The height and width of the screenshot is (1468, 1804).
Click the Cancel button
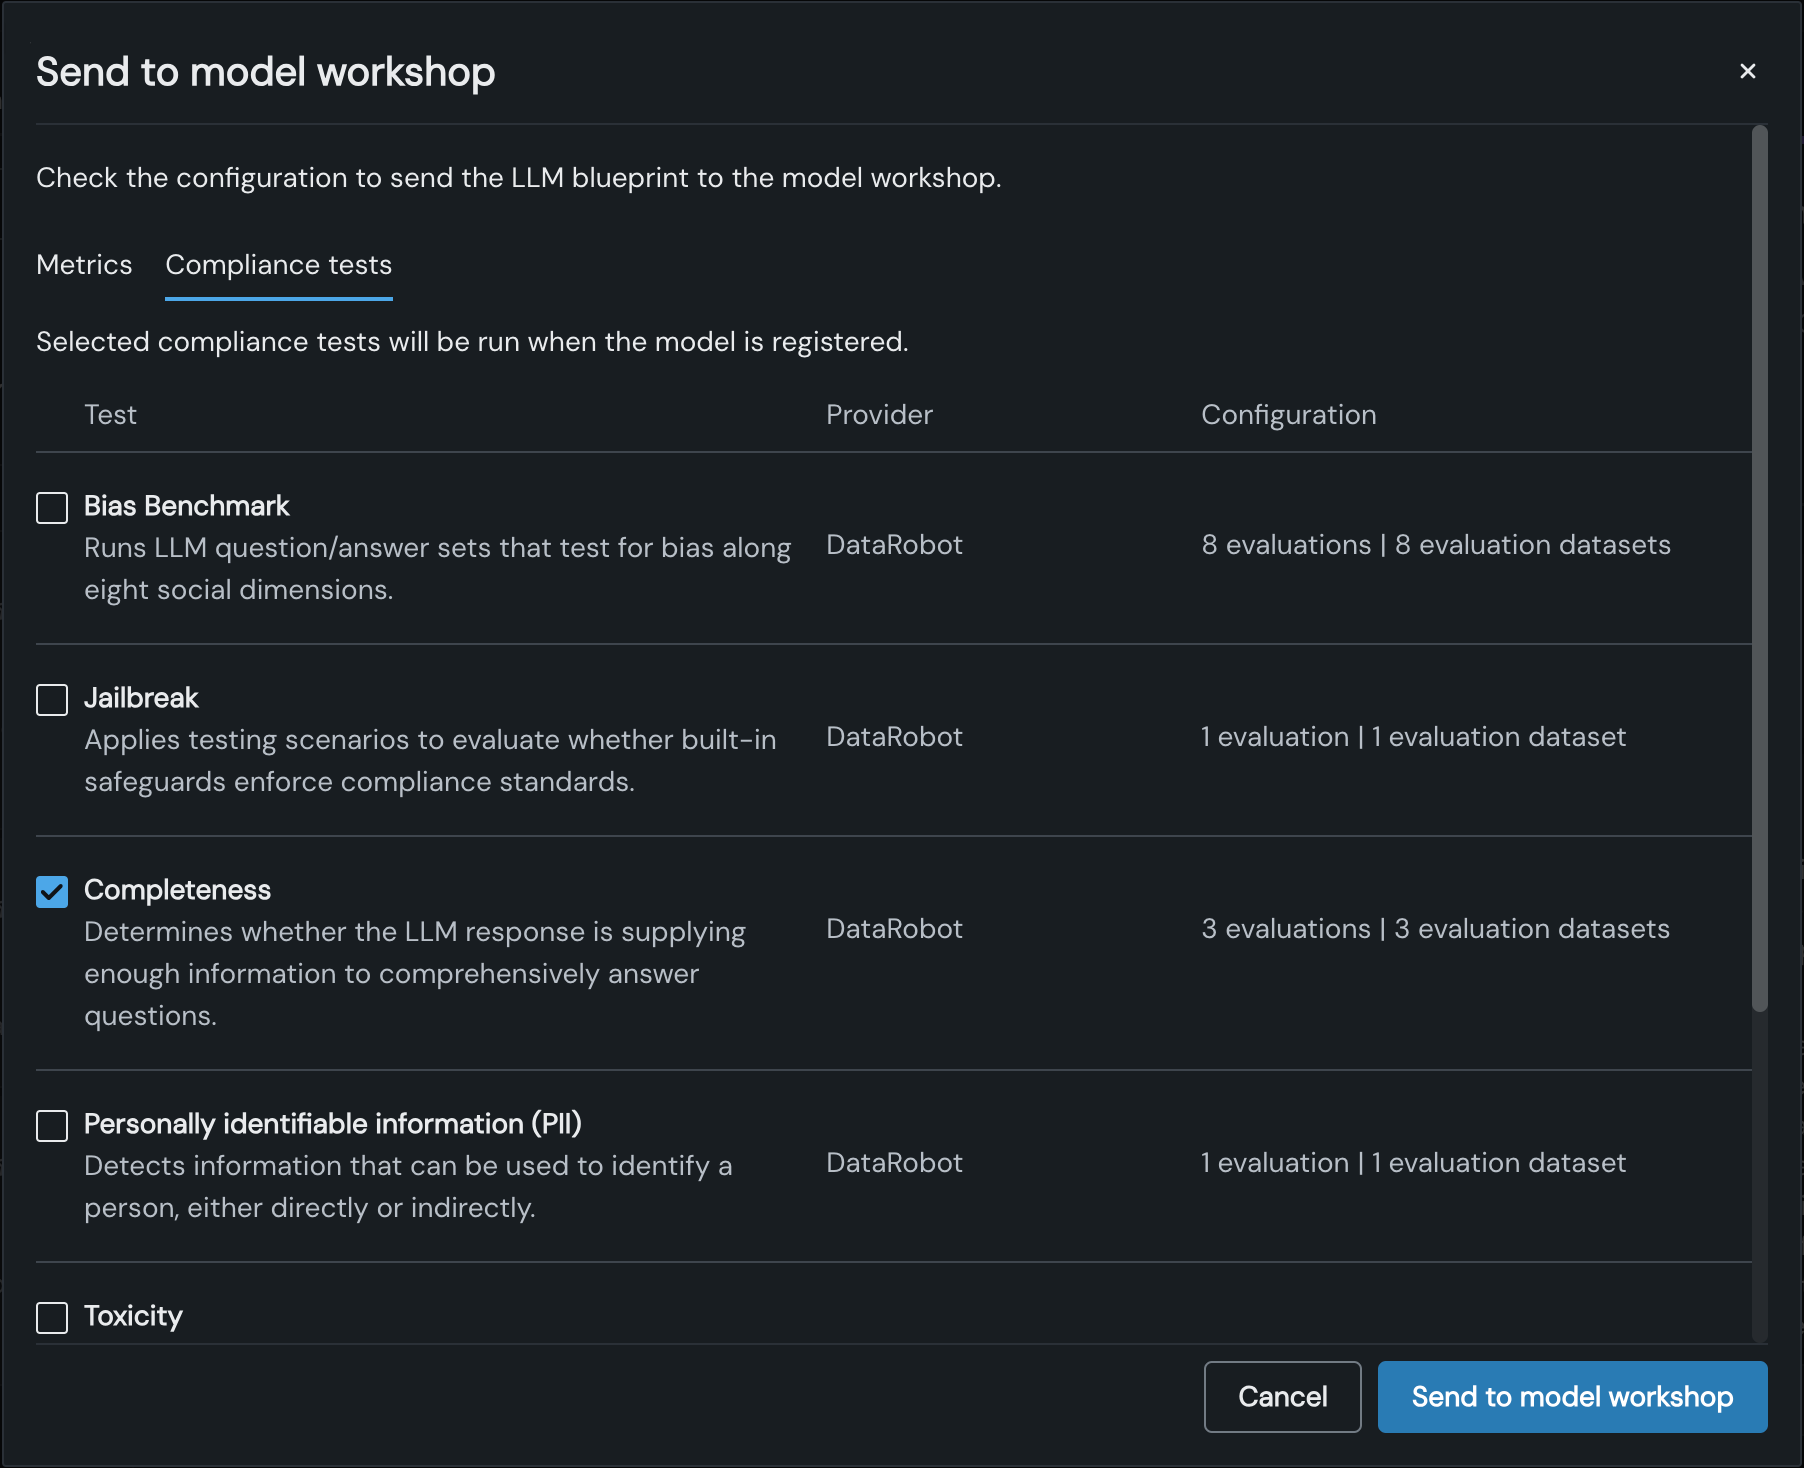pos(1282,1396)
